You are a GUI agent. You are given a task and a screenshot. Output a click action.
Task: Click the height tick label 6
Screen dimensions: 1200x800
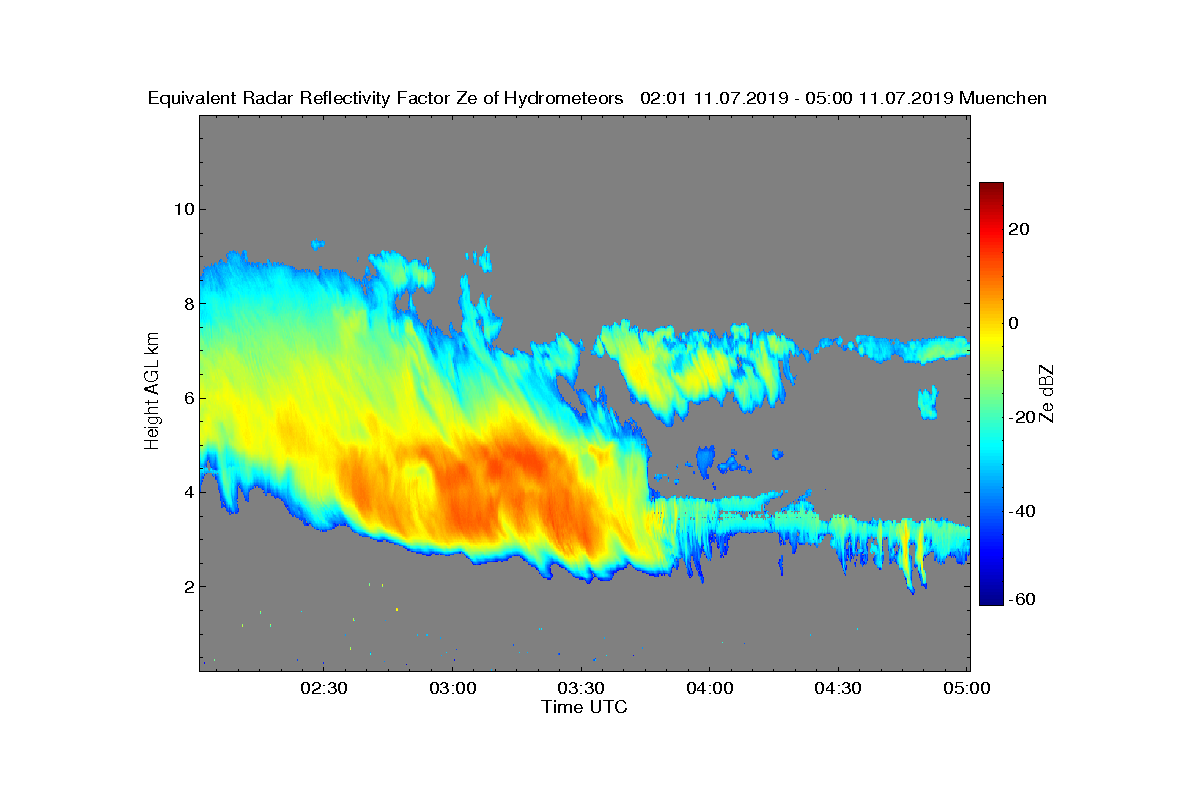pyautogui.click(x=187, y=398)
